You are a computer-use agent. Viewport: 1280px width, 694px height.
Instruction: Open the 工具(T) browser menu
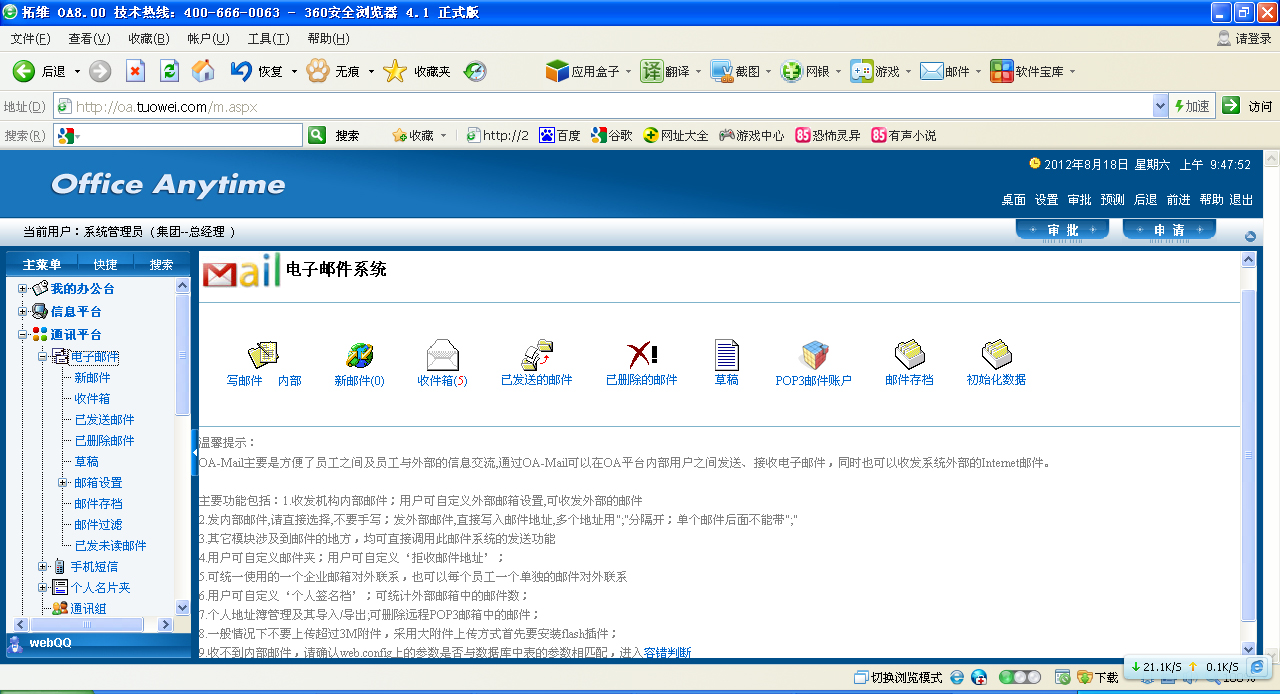268,39
